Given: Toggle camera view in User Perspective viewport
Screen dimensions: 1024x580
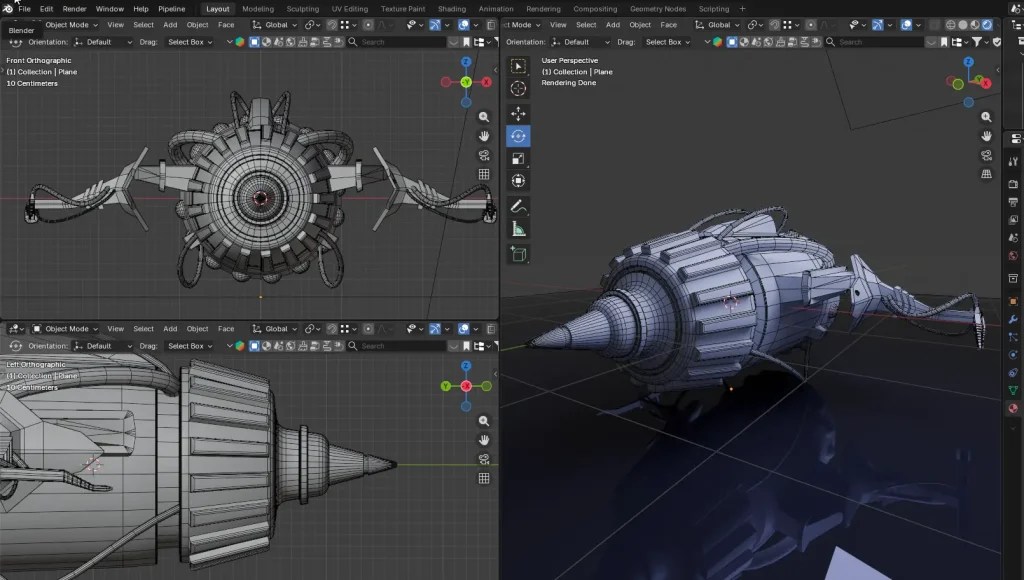Looking at the screenshot, I should (986, 155).
